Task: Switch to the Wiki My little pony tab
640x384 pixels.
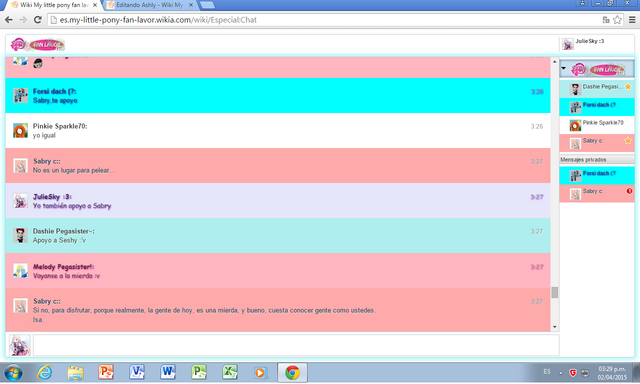Action: (x=54, y=5)
